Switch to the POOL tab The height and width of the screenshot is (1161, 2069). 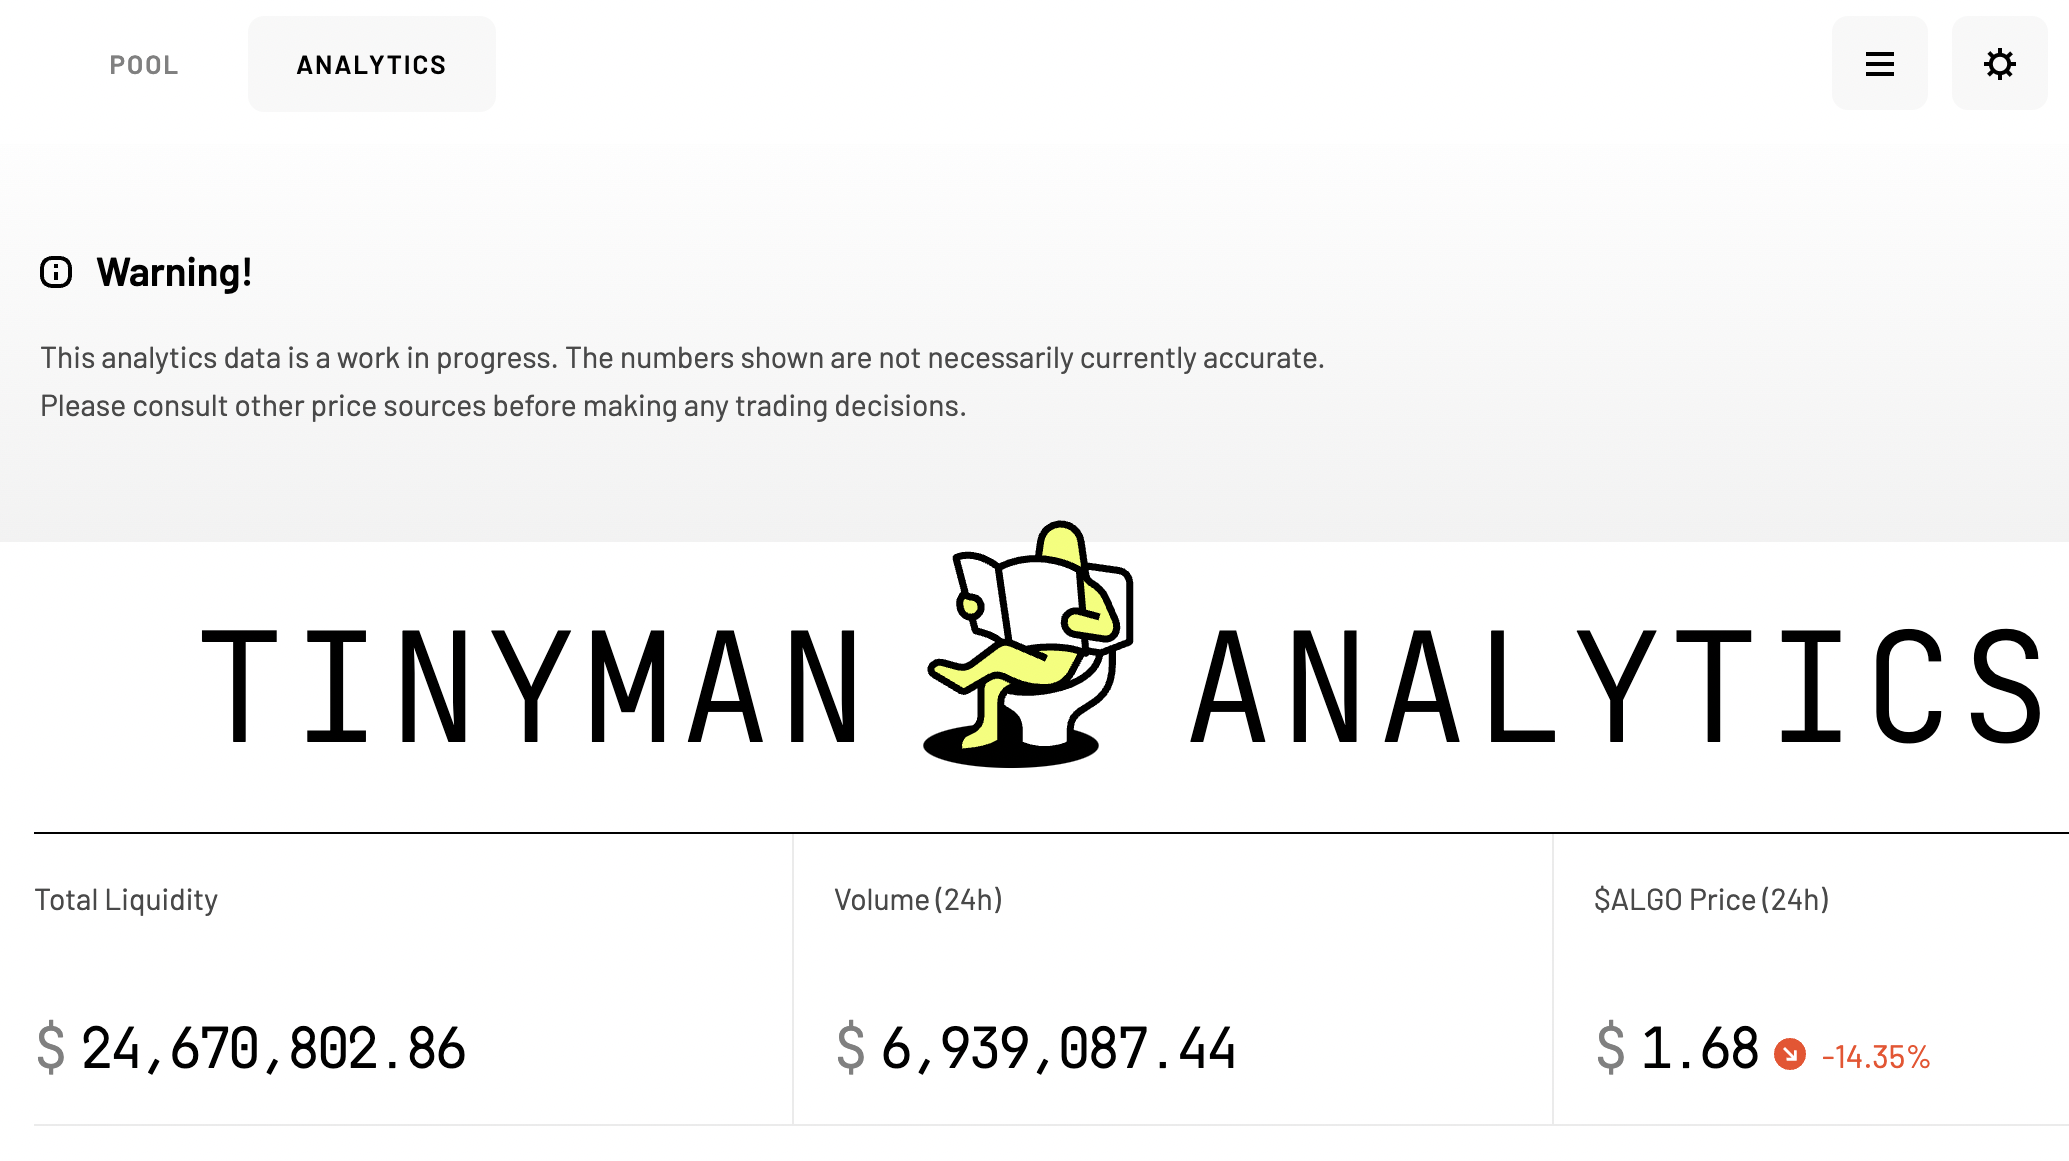[x=144, y=64]
